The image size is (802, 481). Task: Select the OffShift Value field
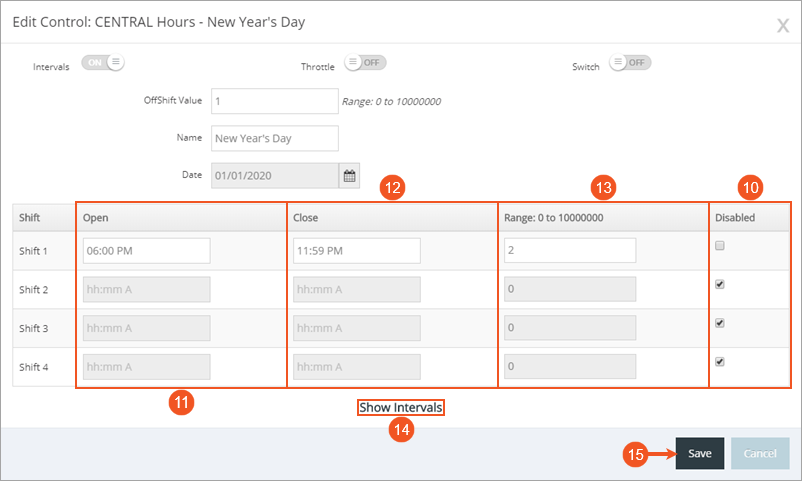[x=275, y=101]
